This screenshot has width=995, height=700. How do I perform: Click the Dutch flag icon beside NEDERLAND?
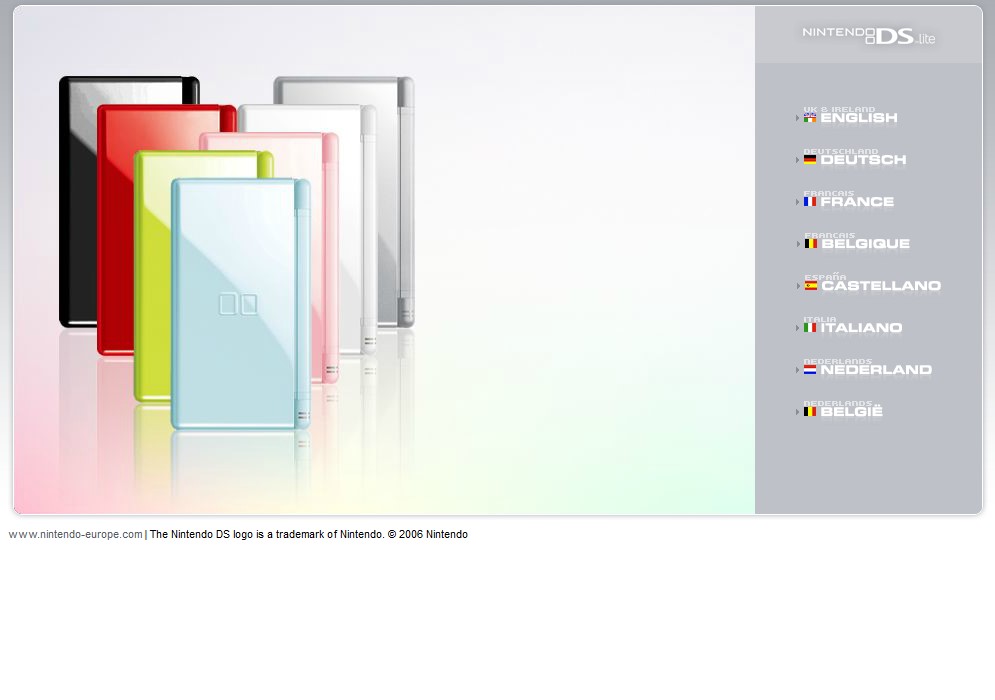810,369
